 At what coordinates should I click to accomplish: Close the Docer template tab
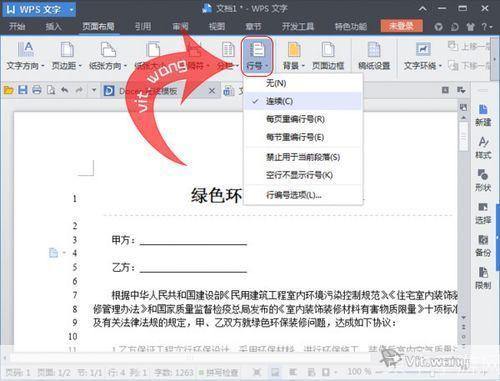(x=212, y=90)
